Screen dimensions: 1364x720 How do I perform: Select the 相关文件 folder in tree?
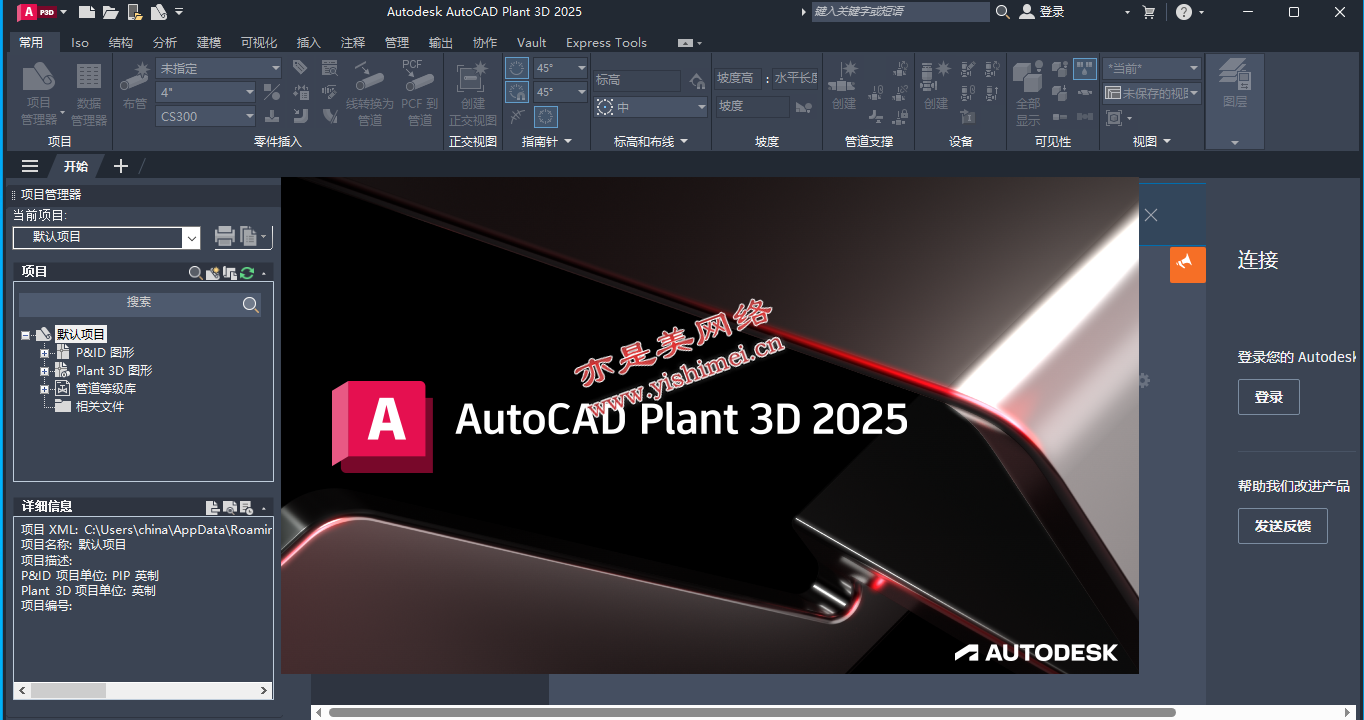100,407
